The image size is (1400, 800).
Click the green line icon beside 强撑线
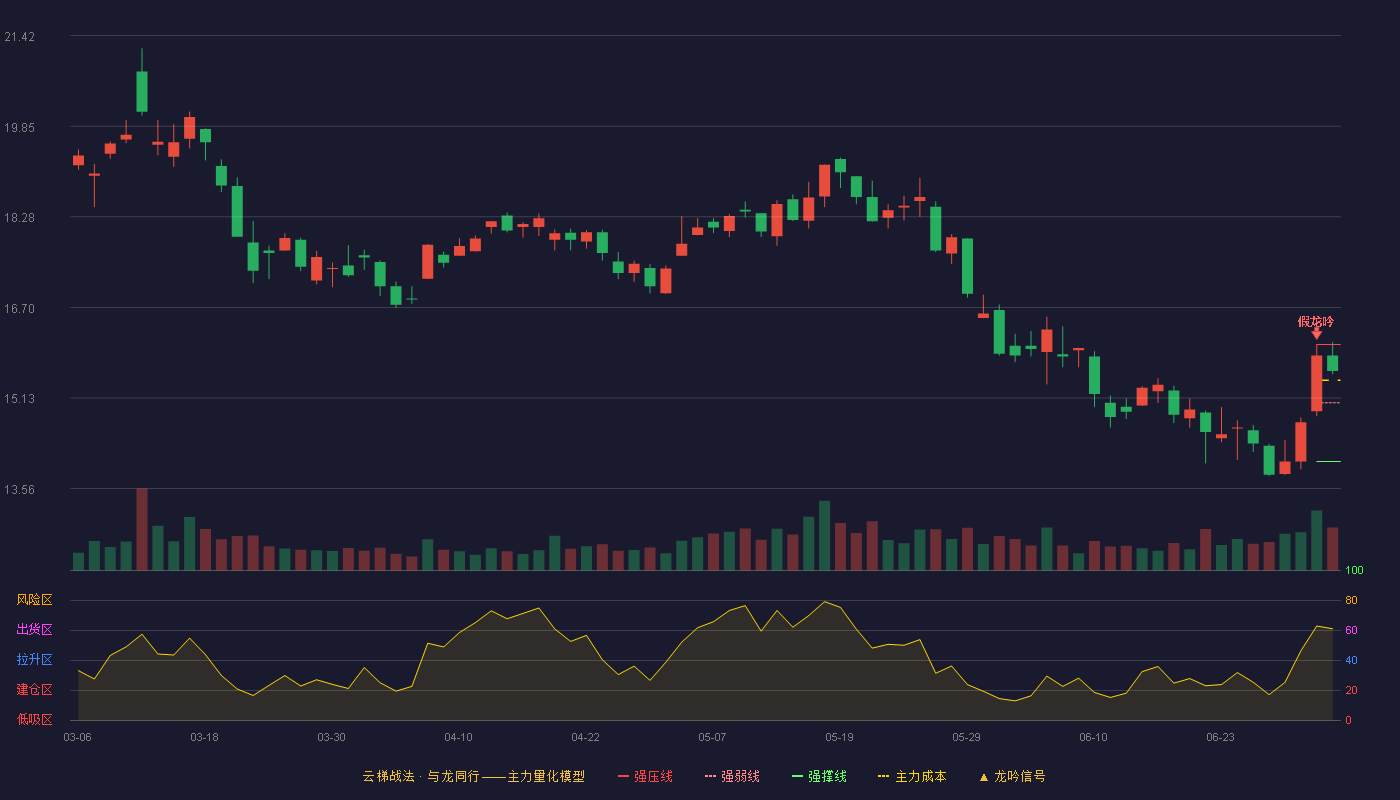[x=797, y=776]
